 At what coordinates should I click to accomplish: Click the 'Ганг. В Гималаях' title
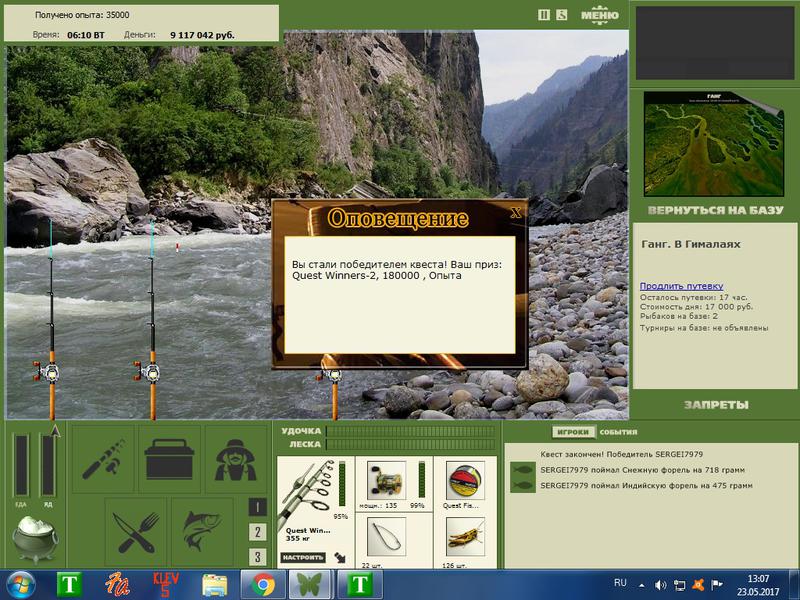690,244
